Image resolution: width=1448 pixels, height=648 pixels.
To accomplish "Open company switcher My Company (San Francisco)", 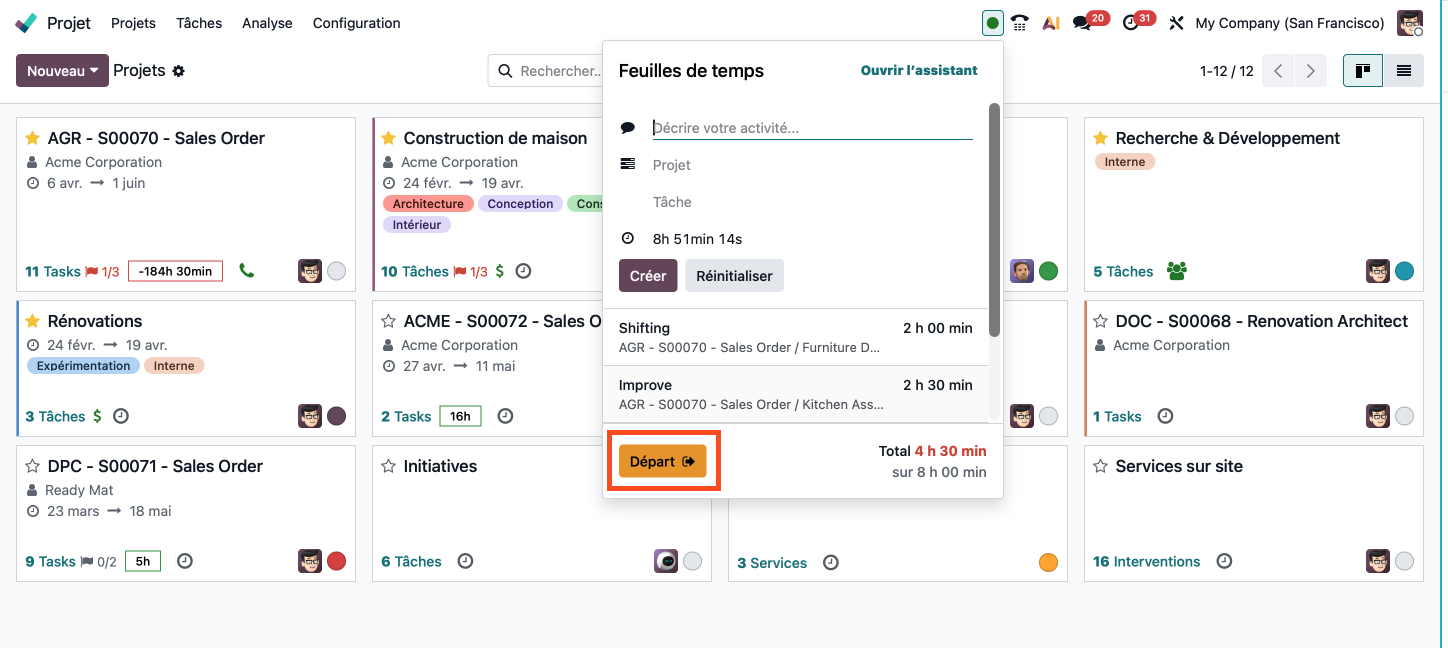I will [x=1290, y=23].
